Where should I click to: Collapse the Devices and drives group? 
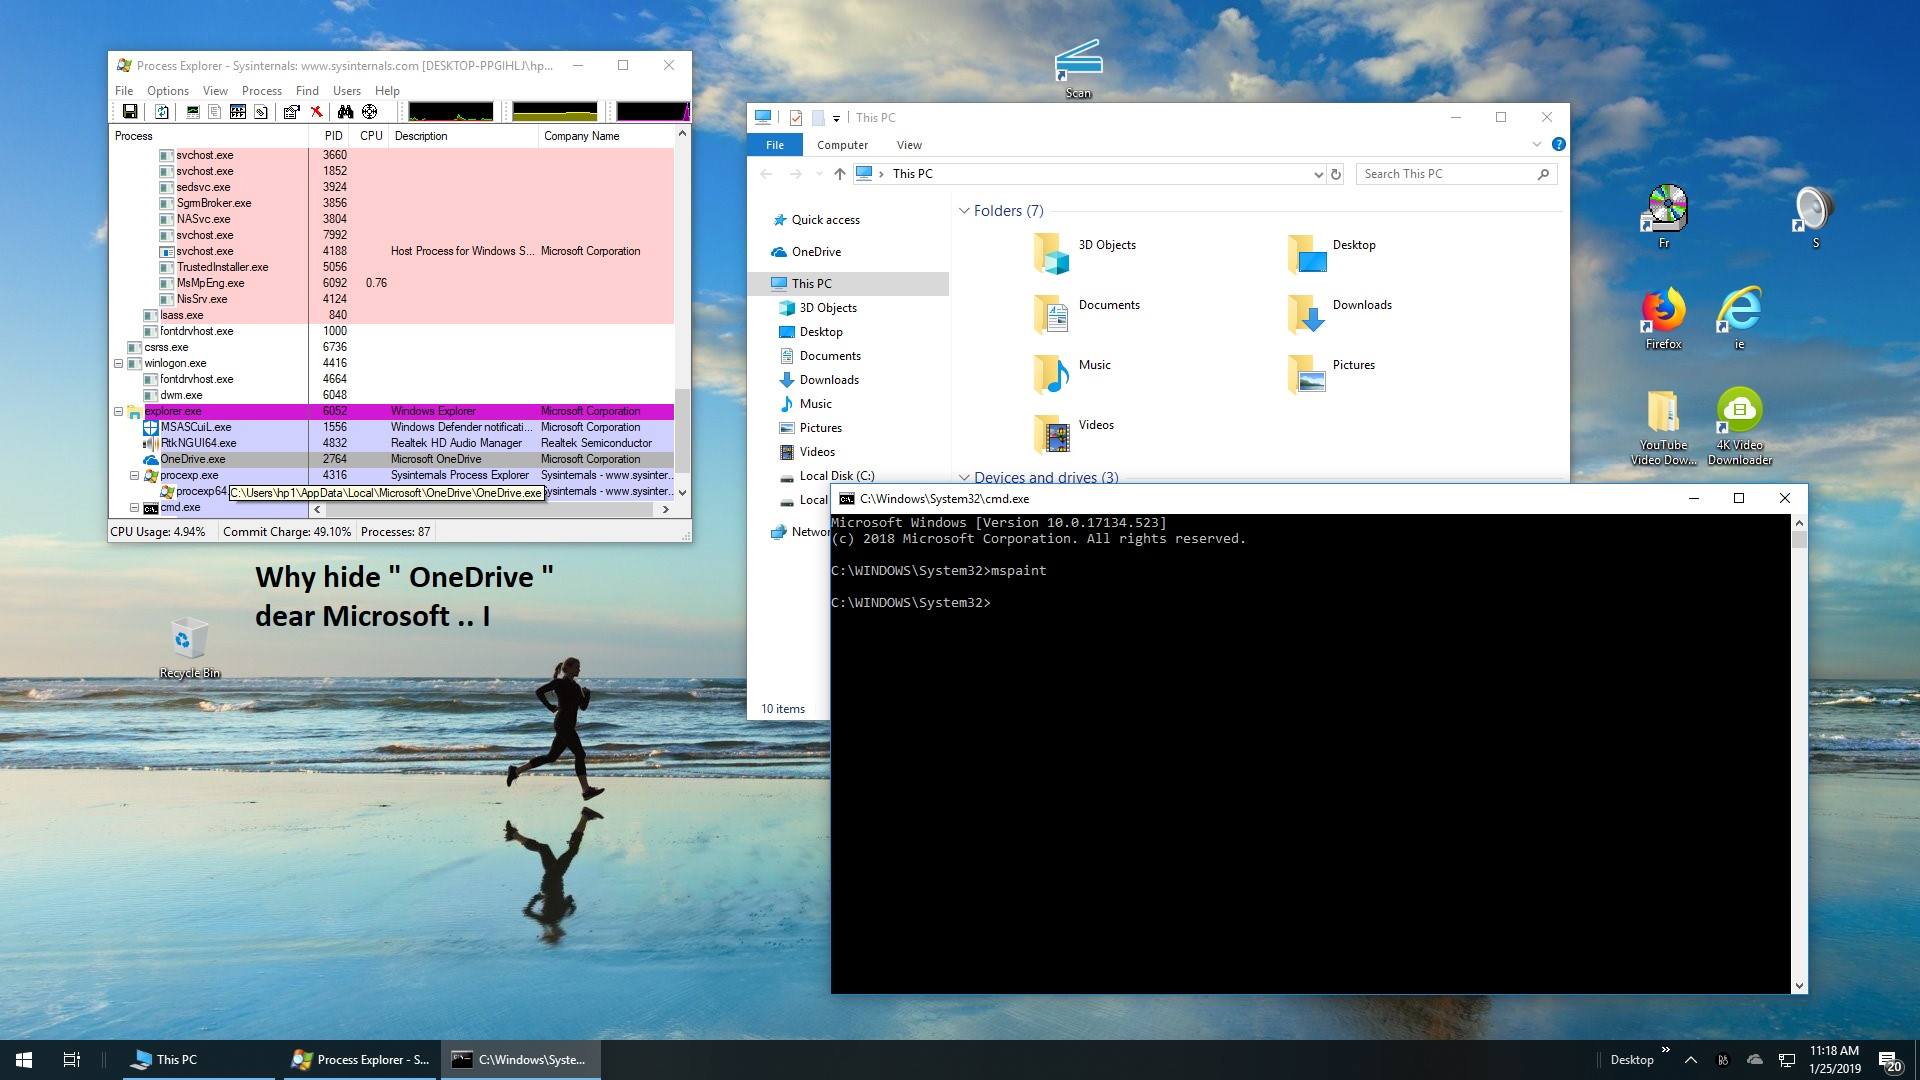[x=964, y=478]
